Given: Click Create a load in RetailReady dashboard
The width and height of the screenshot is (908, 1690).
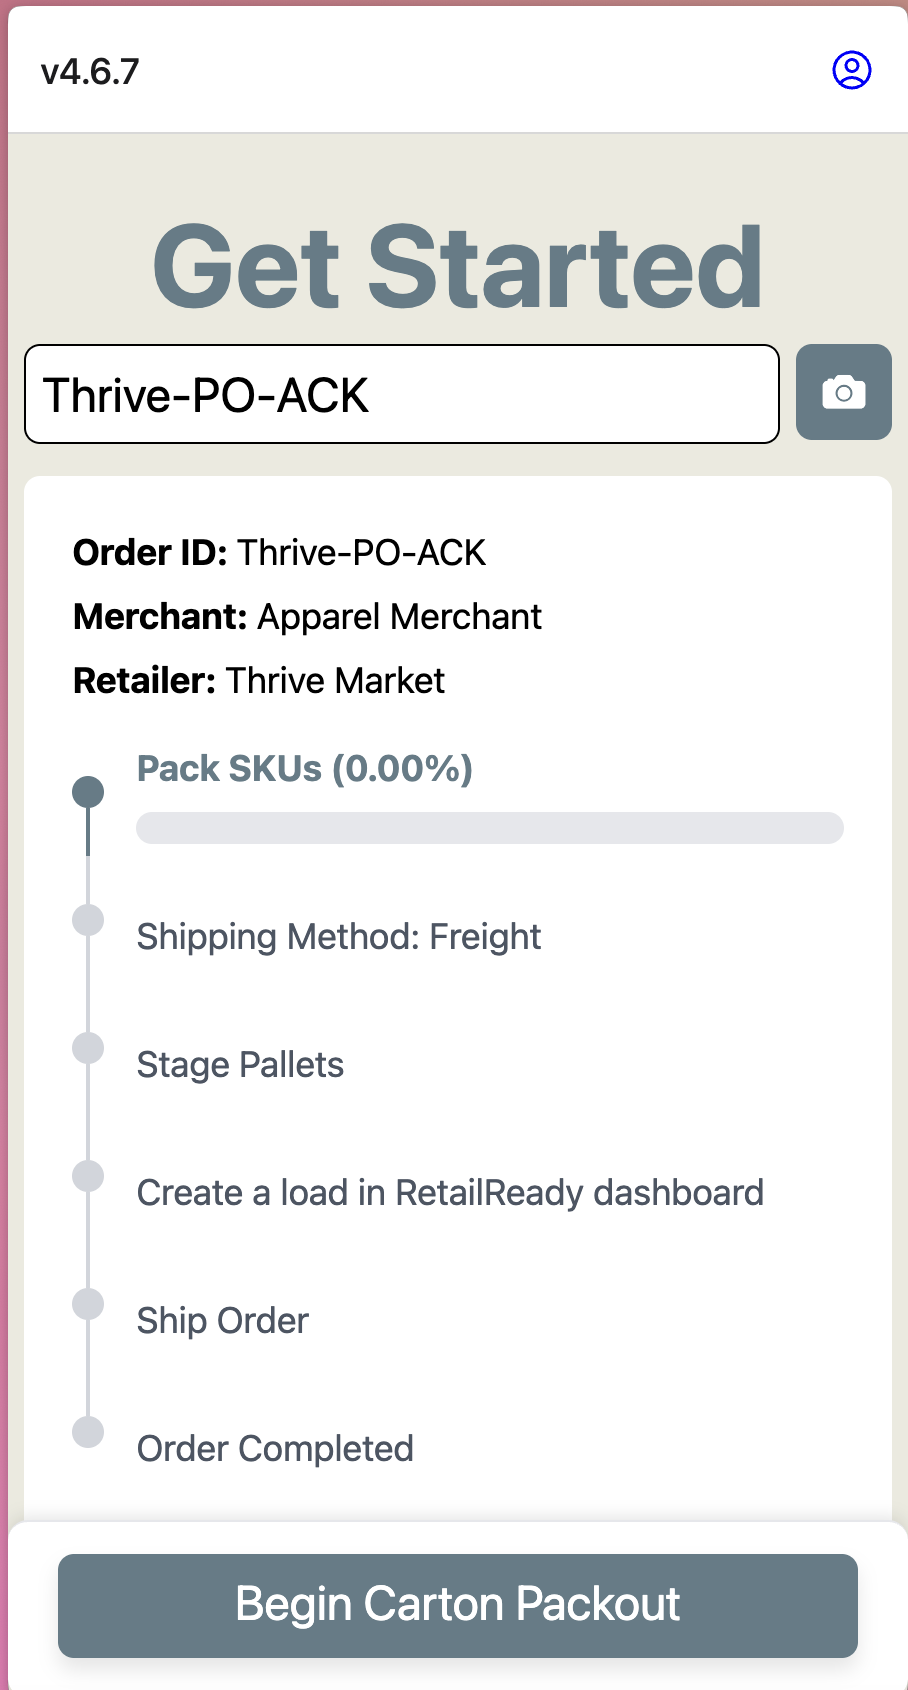Looking at the screenshot, I should coord(450,1193).
